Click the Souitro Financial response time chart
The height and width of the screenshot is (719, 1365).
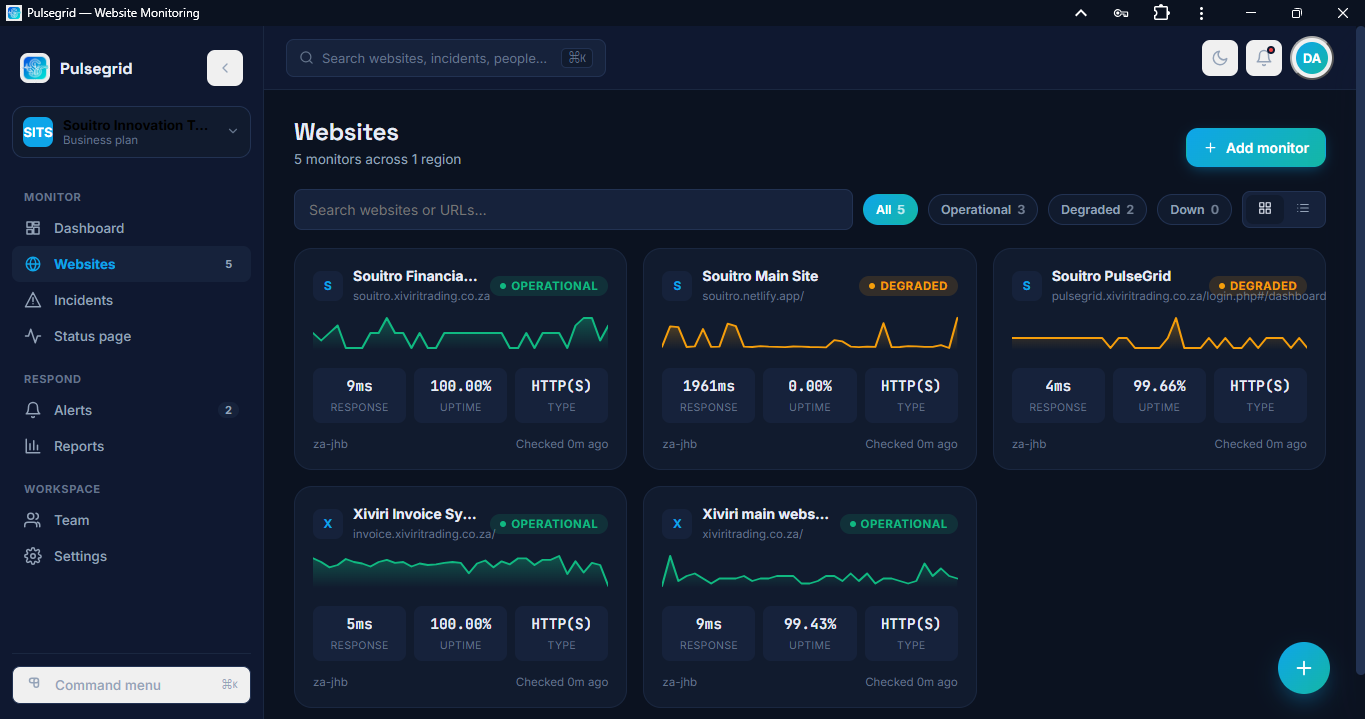pos(460,333)
